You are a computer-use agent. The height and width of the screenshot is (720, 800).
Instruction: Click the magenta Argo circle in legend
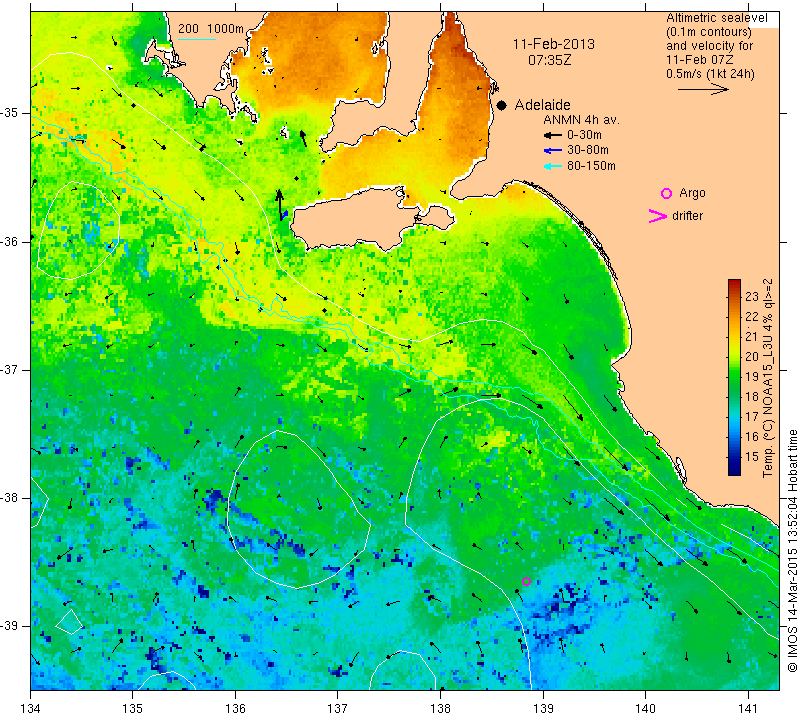[666, 193]
